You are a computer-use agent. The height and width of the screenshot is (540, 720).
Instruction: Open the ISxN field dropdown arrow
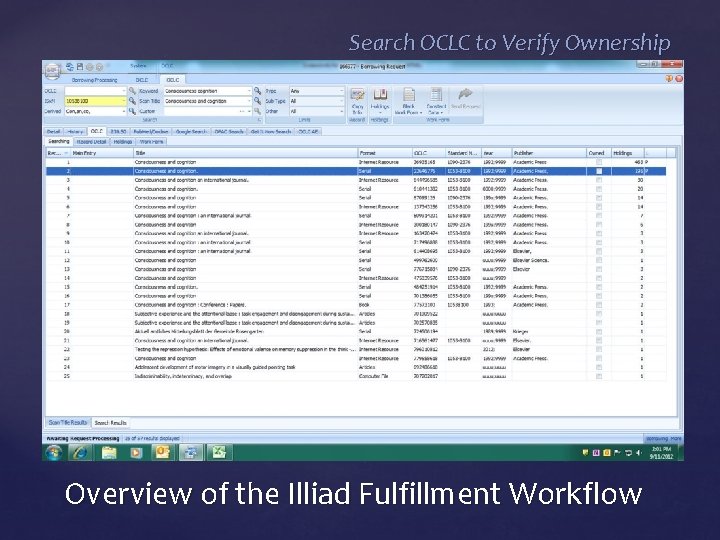(124, 101)
